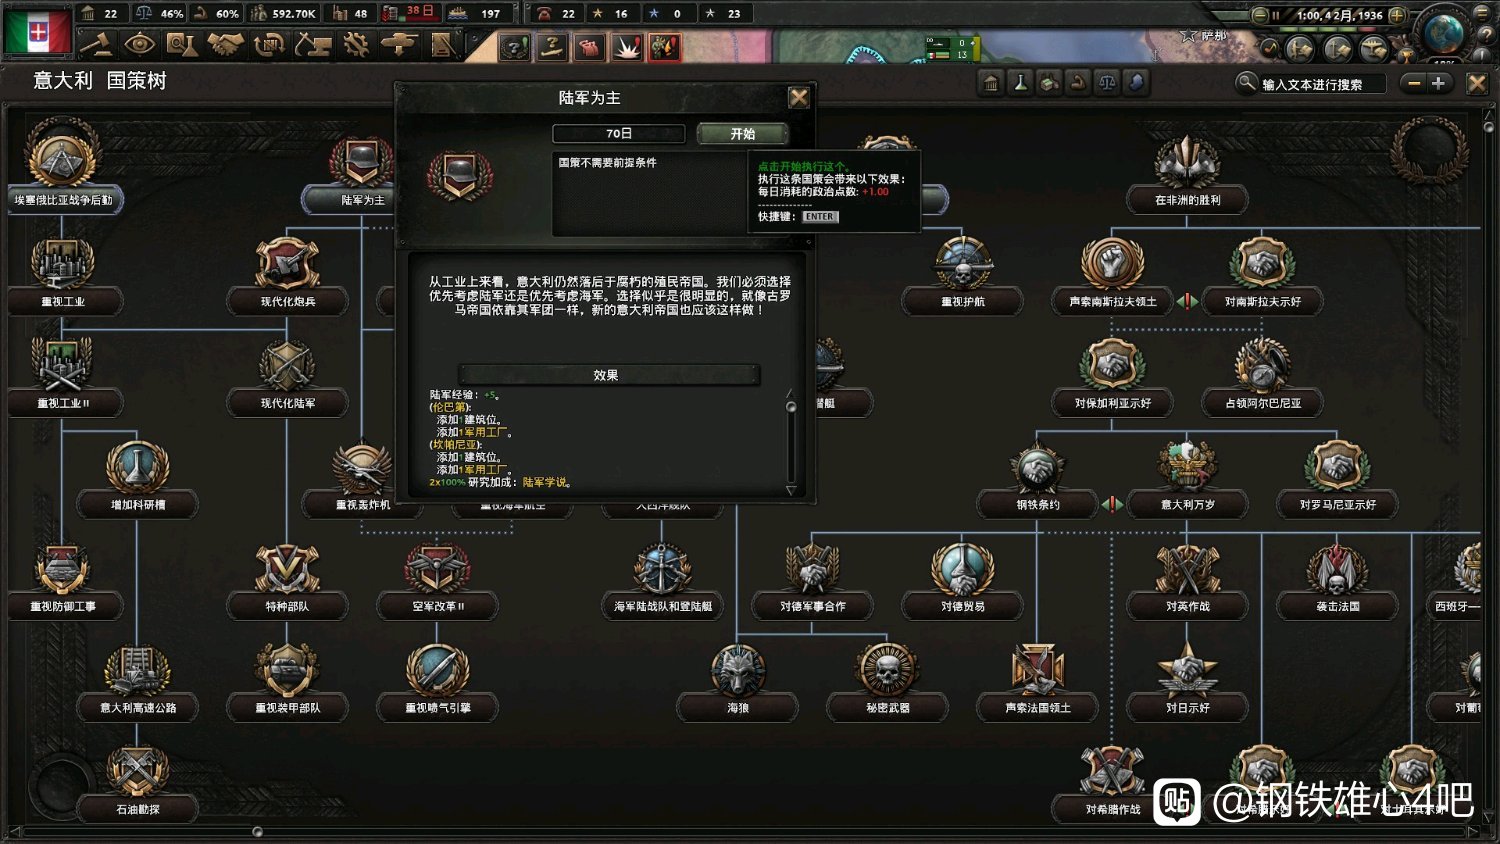Click the 70日 duration field
This screenshot has width=1500, height=844.
(x=619, y=133)
